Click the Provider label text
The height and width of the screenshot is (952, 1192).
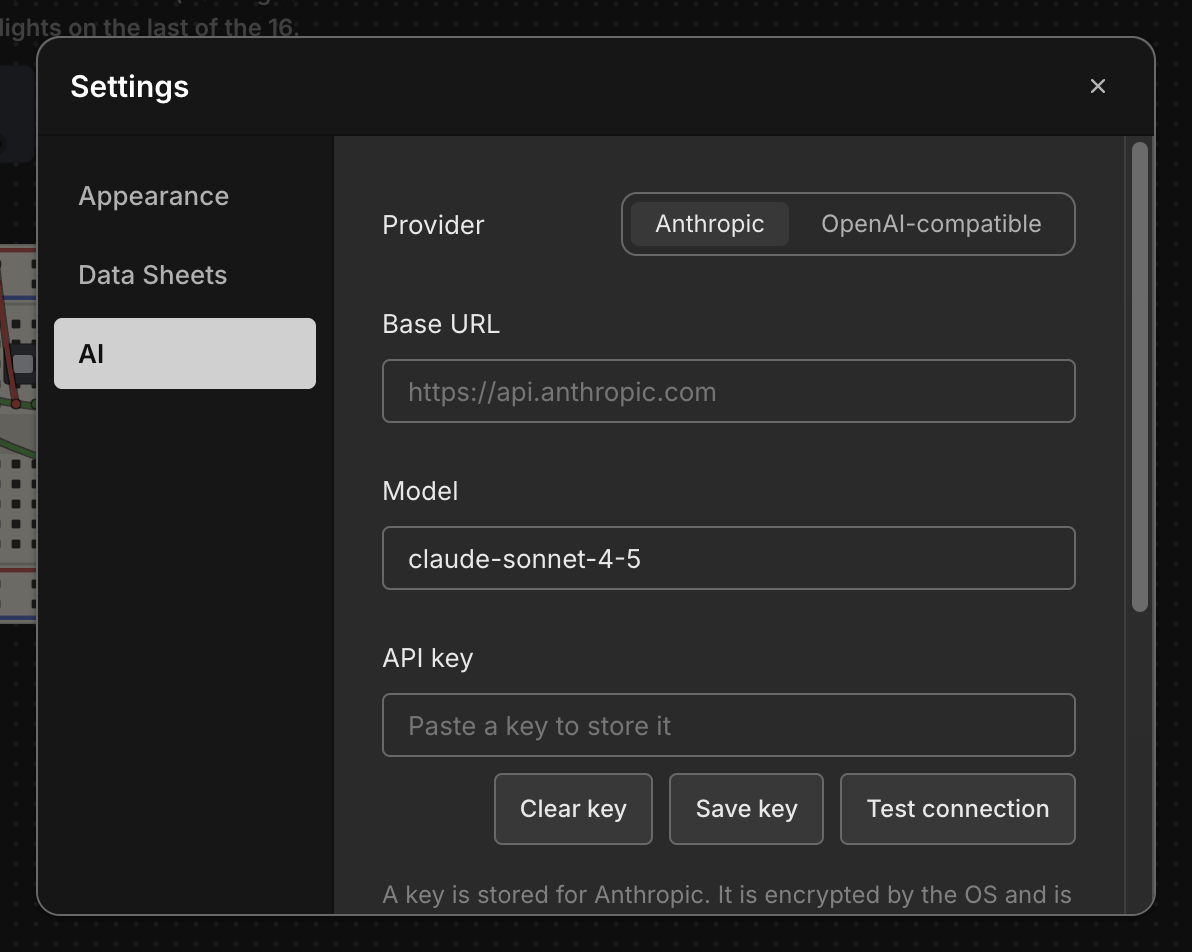tap(433, 225)
